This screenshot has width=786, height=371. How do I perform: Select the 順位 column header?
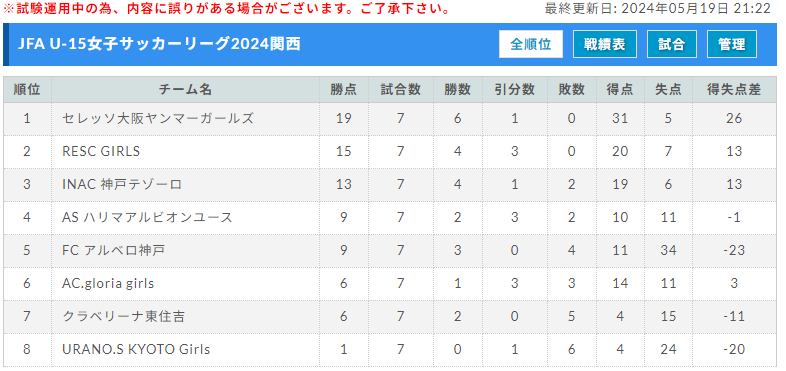click(27, 90)
